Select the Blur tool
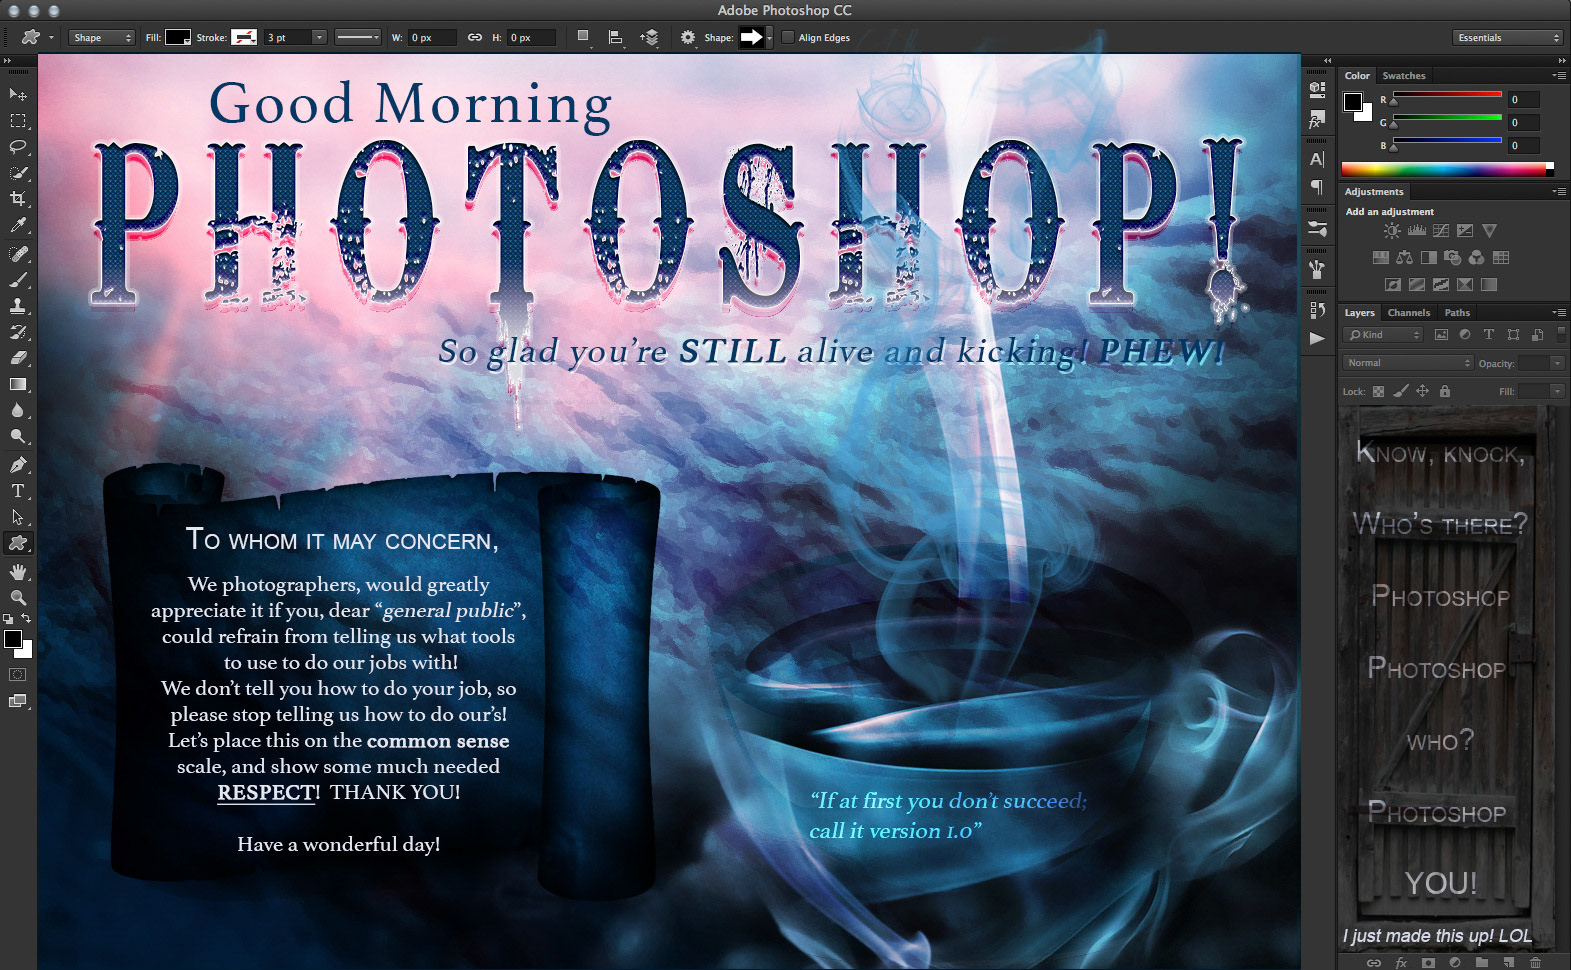Viewport: 1571px width, 970px height. pos(18,410)
